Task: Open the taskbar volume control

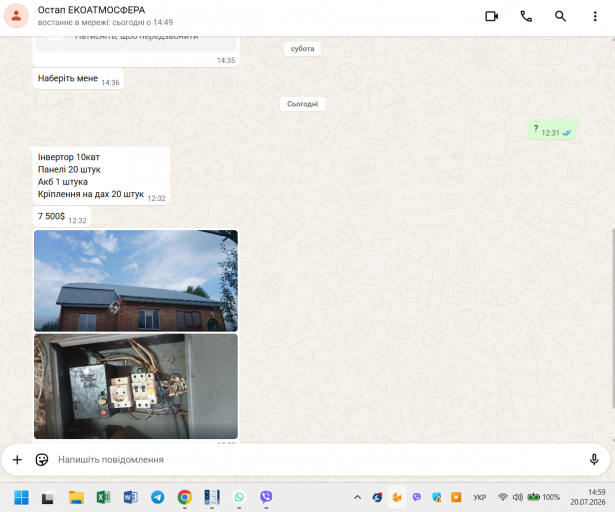Action: click(518, 497)
